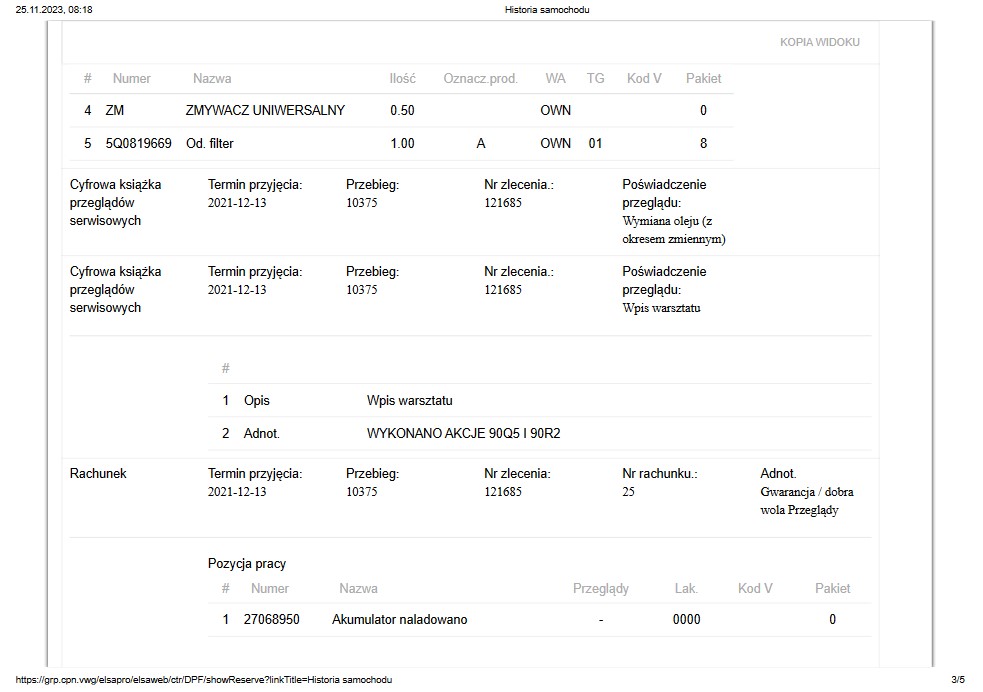983x692 pixels.
Task: Click TG value 01 in filter row
Action: coord(596,144)
